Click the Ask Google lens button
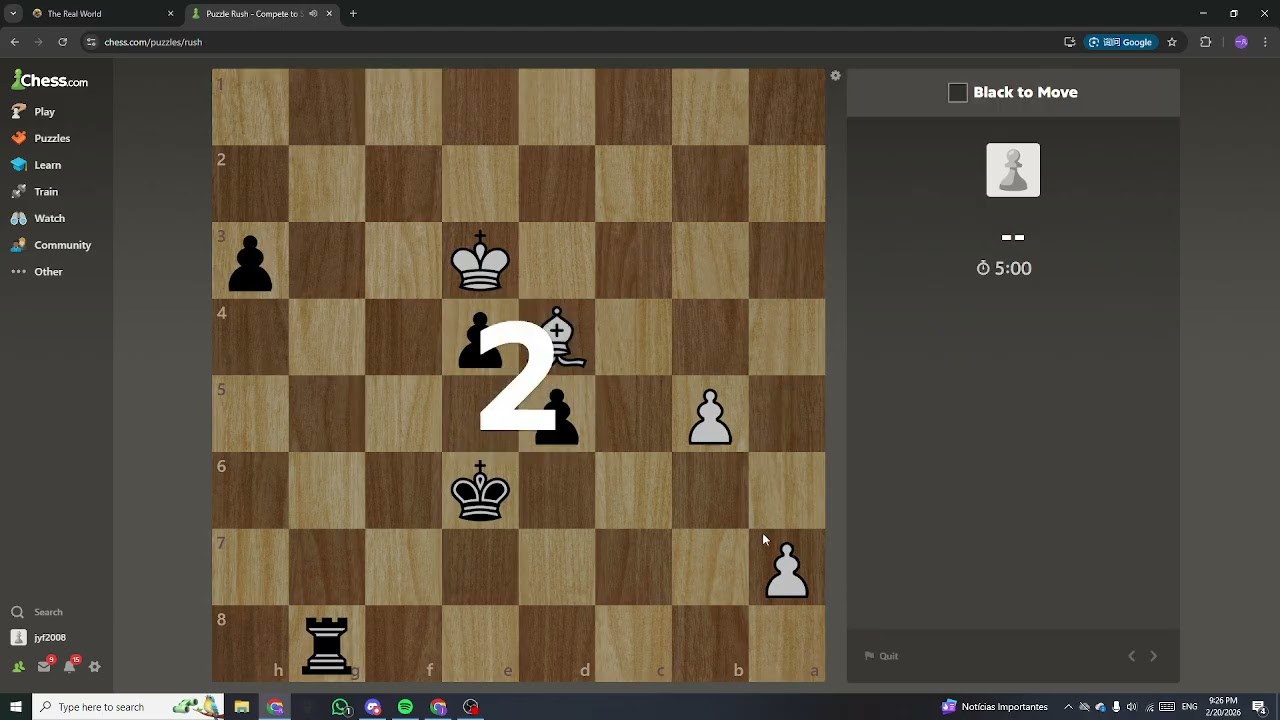The height and width of the screenshot is (720, 1280). click(x=1120, y=42)
